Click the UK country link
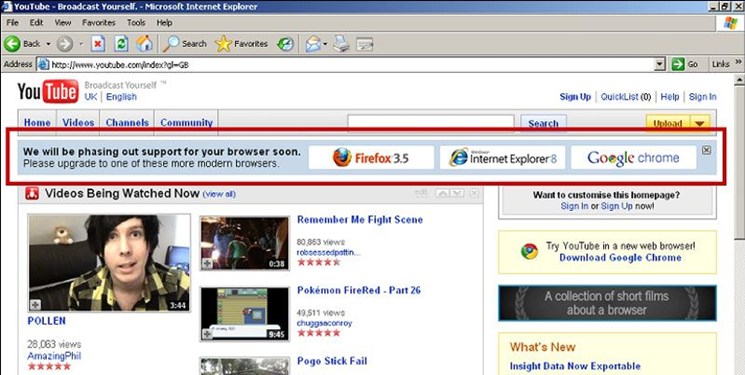 [x=90, y=96]
